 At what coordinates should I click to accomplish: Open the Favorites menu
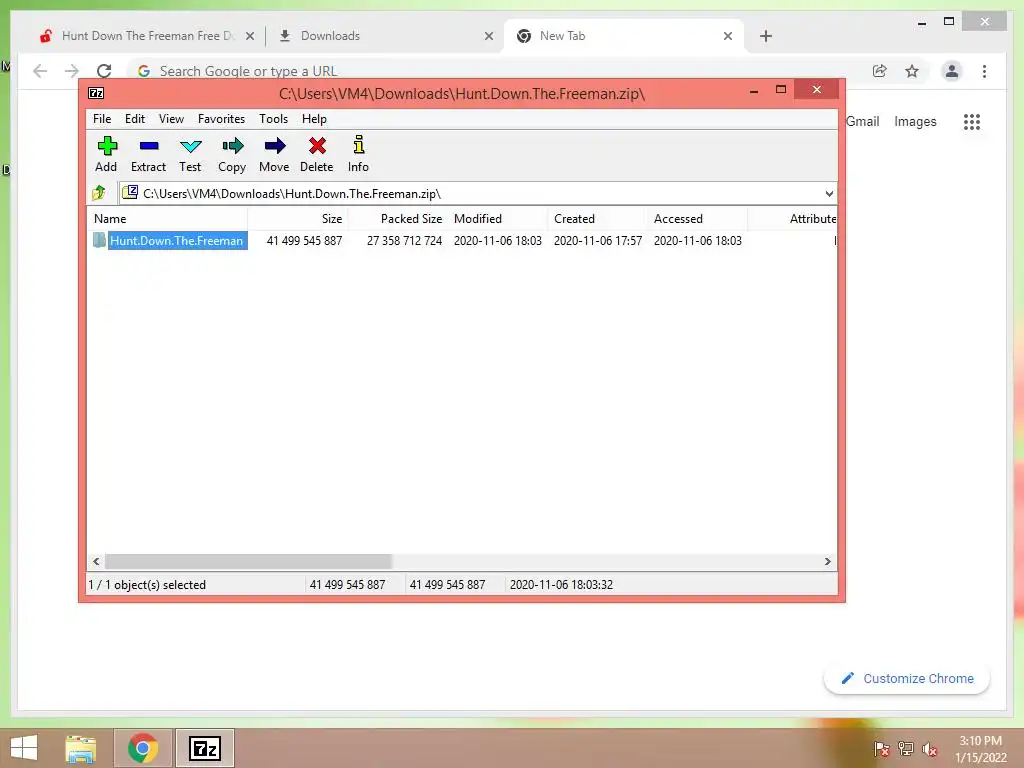(x=221, y=119)
